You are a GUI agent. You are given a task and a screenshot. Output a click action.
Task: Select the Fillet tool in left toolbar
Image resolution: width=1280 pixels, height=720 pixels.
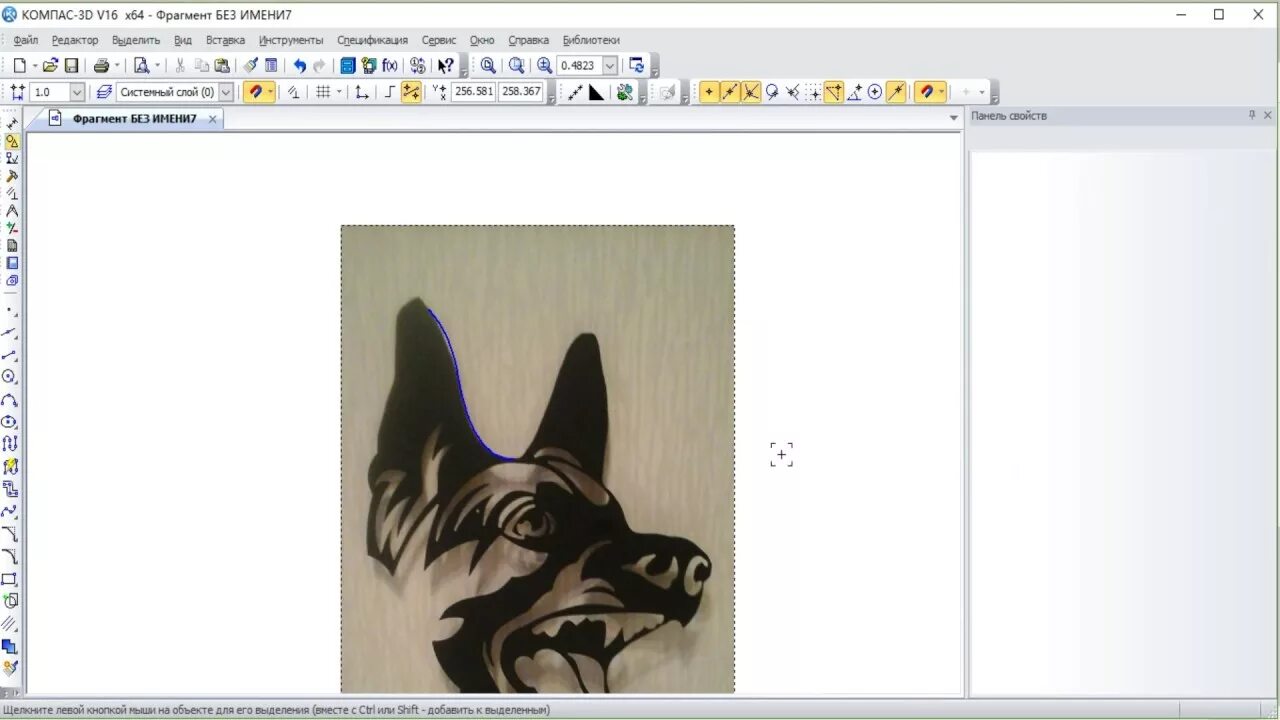click(11, 556)
